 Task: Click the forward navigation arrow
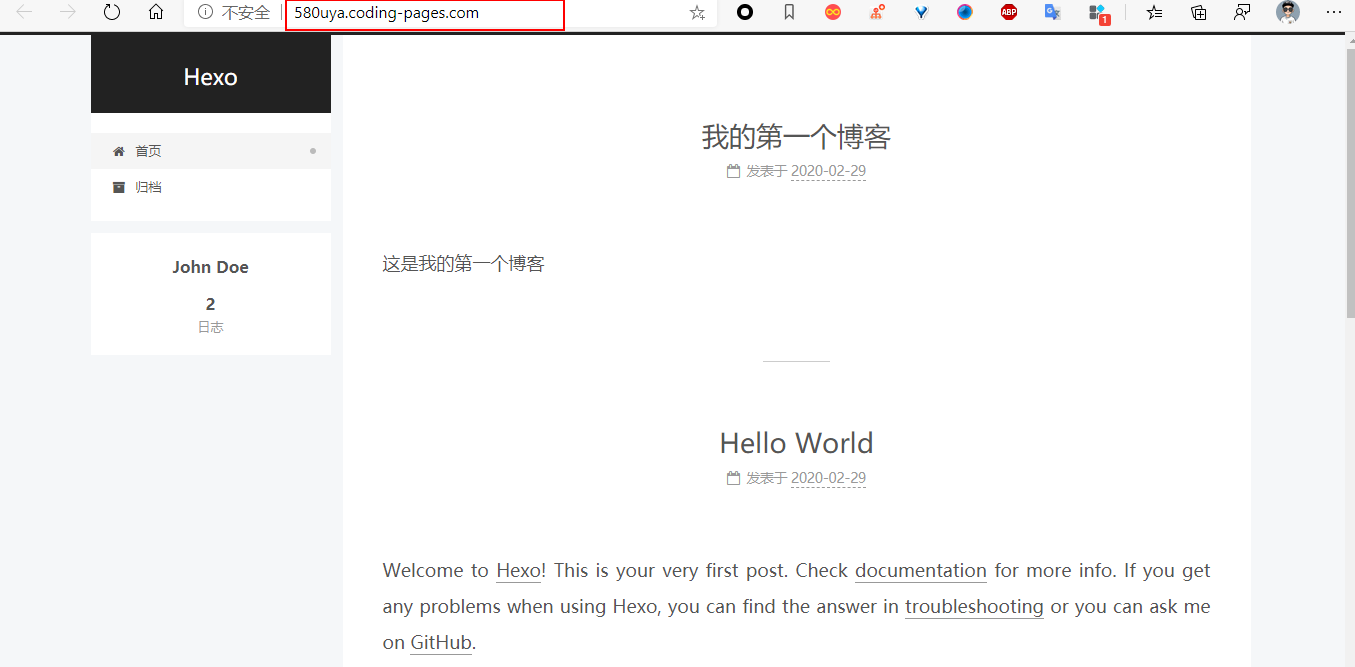click(x=68, y=12)
